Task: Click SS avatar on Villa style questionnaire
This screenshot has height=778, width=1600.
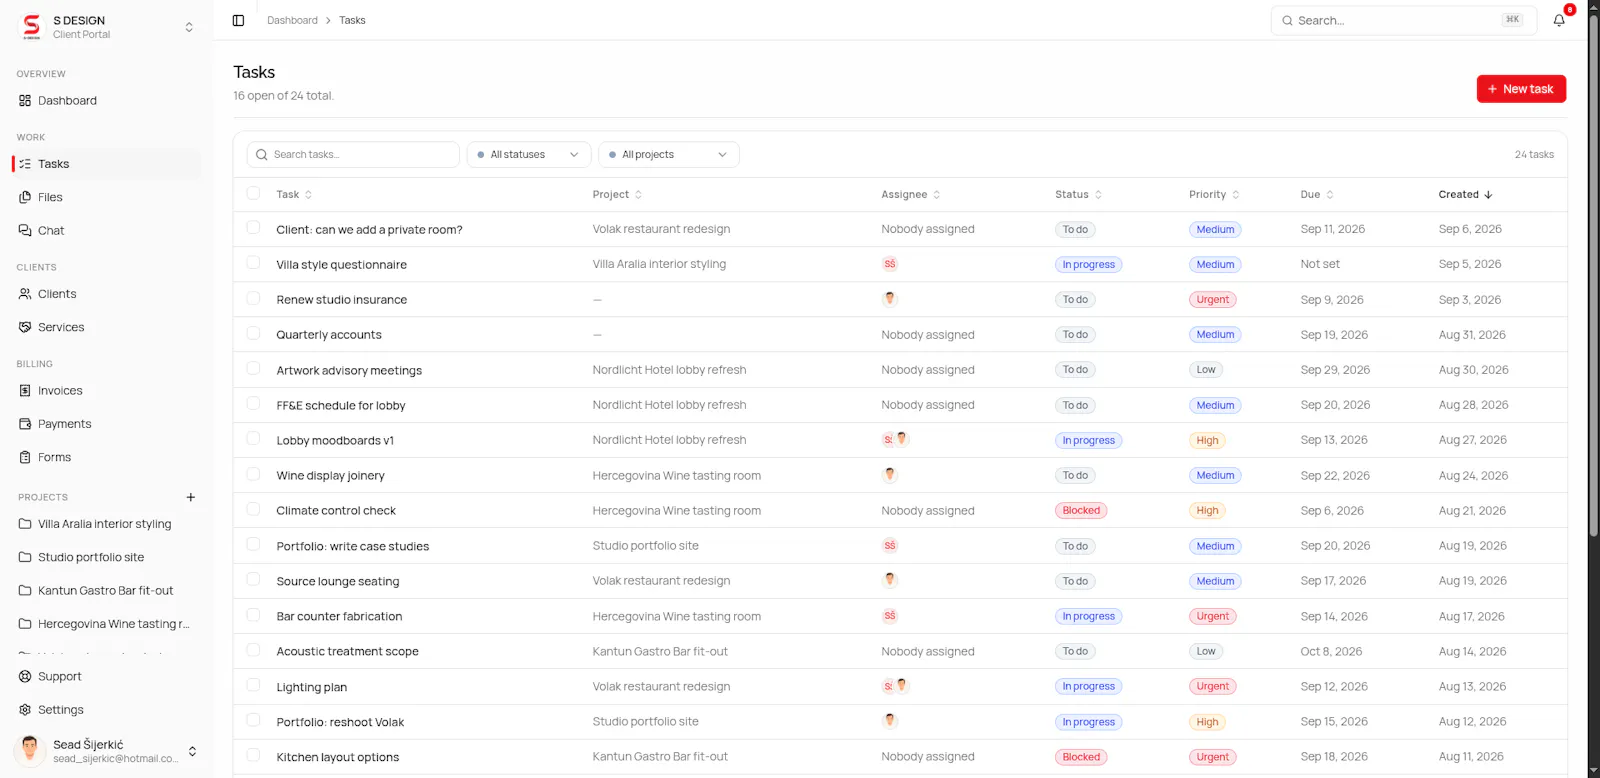Action: (x=890, y=264)
